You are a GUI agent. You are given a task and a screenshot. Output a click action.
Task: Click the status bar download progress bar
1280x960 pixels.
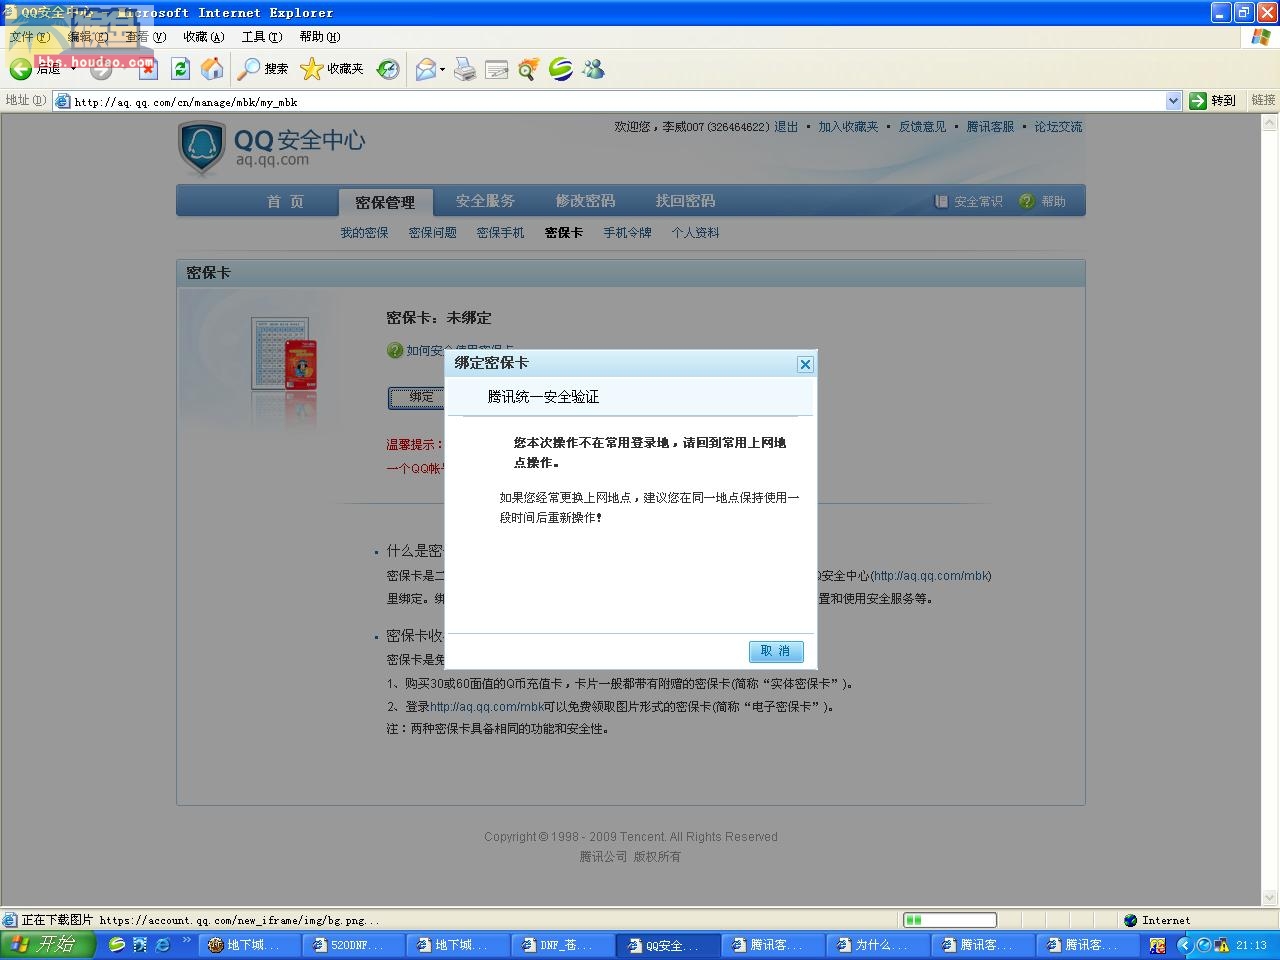click(949, 920)
